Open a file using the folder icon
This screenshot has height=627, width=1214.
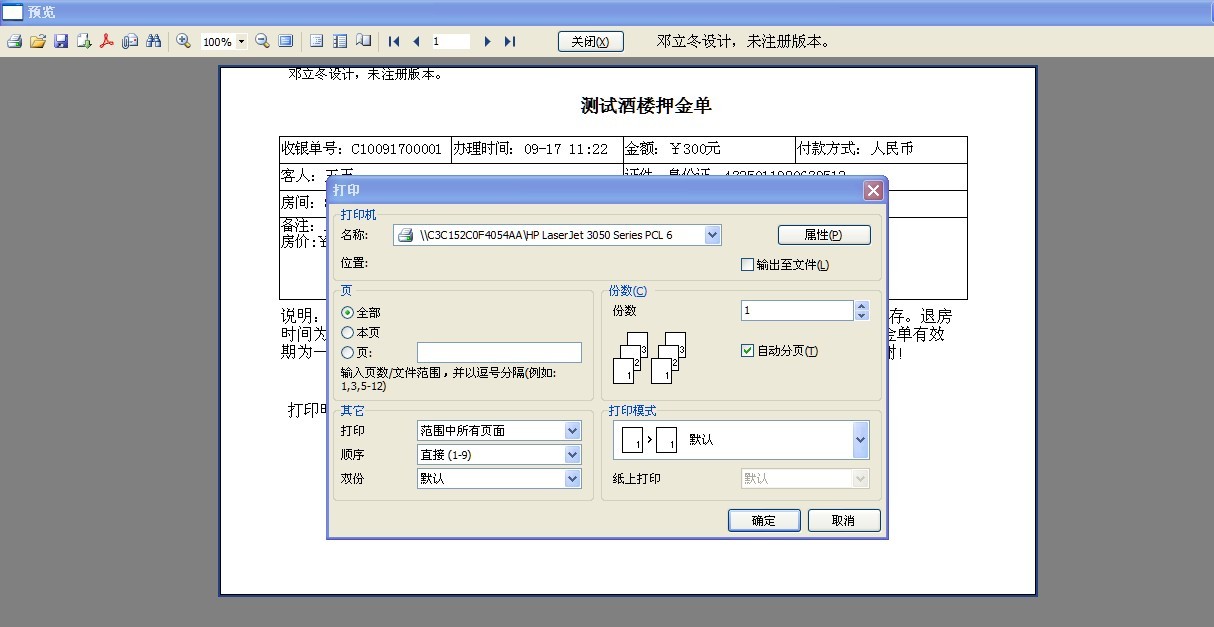(x=37, y=41)
